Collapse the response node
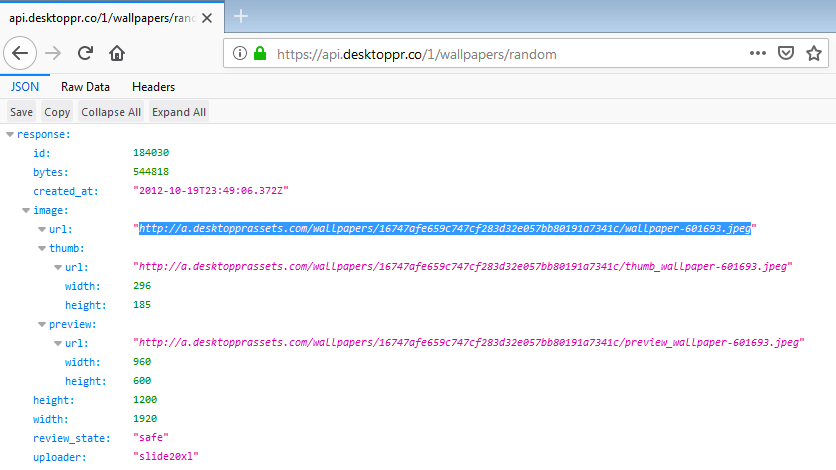The width and height of the screenshot is (836, 470). pyautogui.click(x=10, y=134)
